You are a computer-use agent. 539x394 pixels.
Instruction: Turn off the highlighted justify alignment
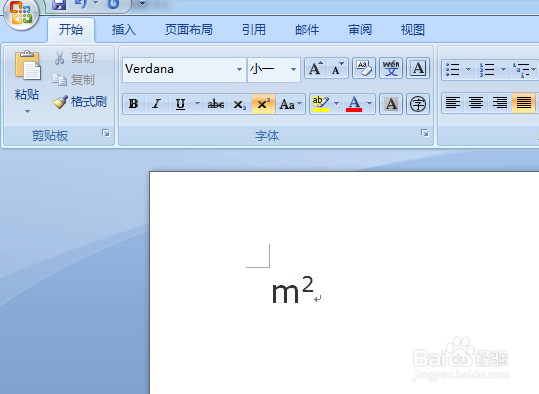524,102
